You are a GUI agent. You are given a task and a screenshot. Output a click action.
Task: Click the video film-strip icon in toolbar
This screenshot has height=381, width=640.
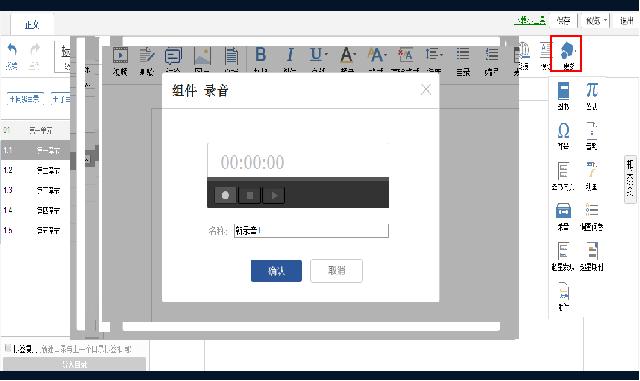[120, 56]
